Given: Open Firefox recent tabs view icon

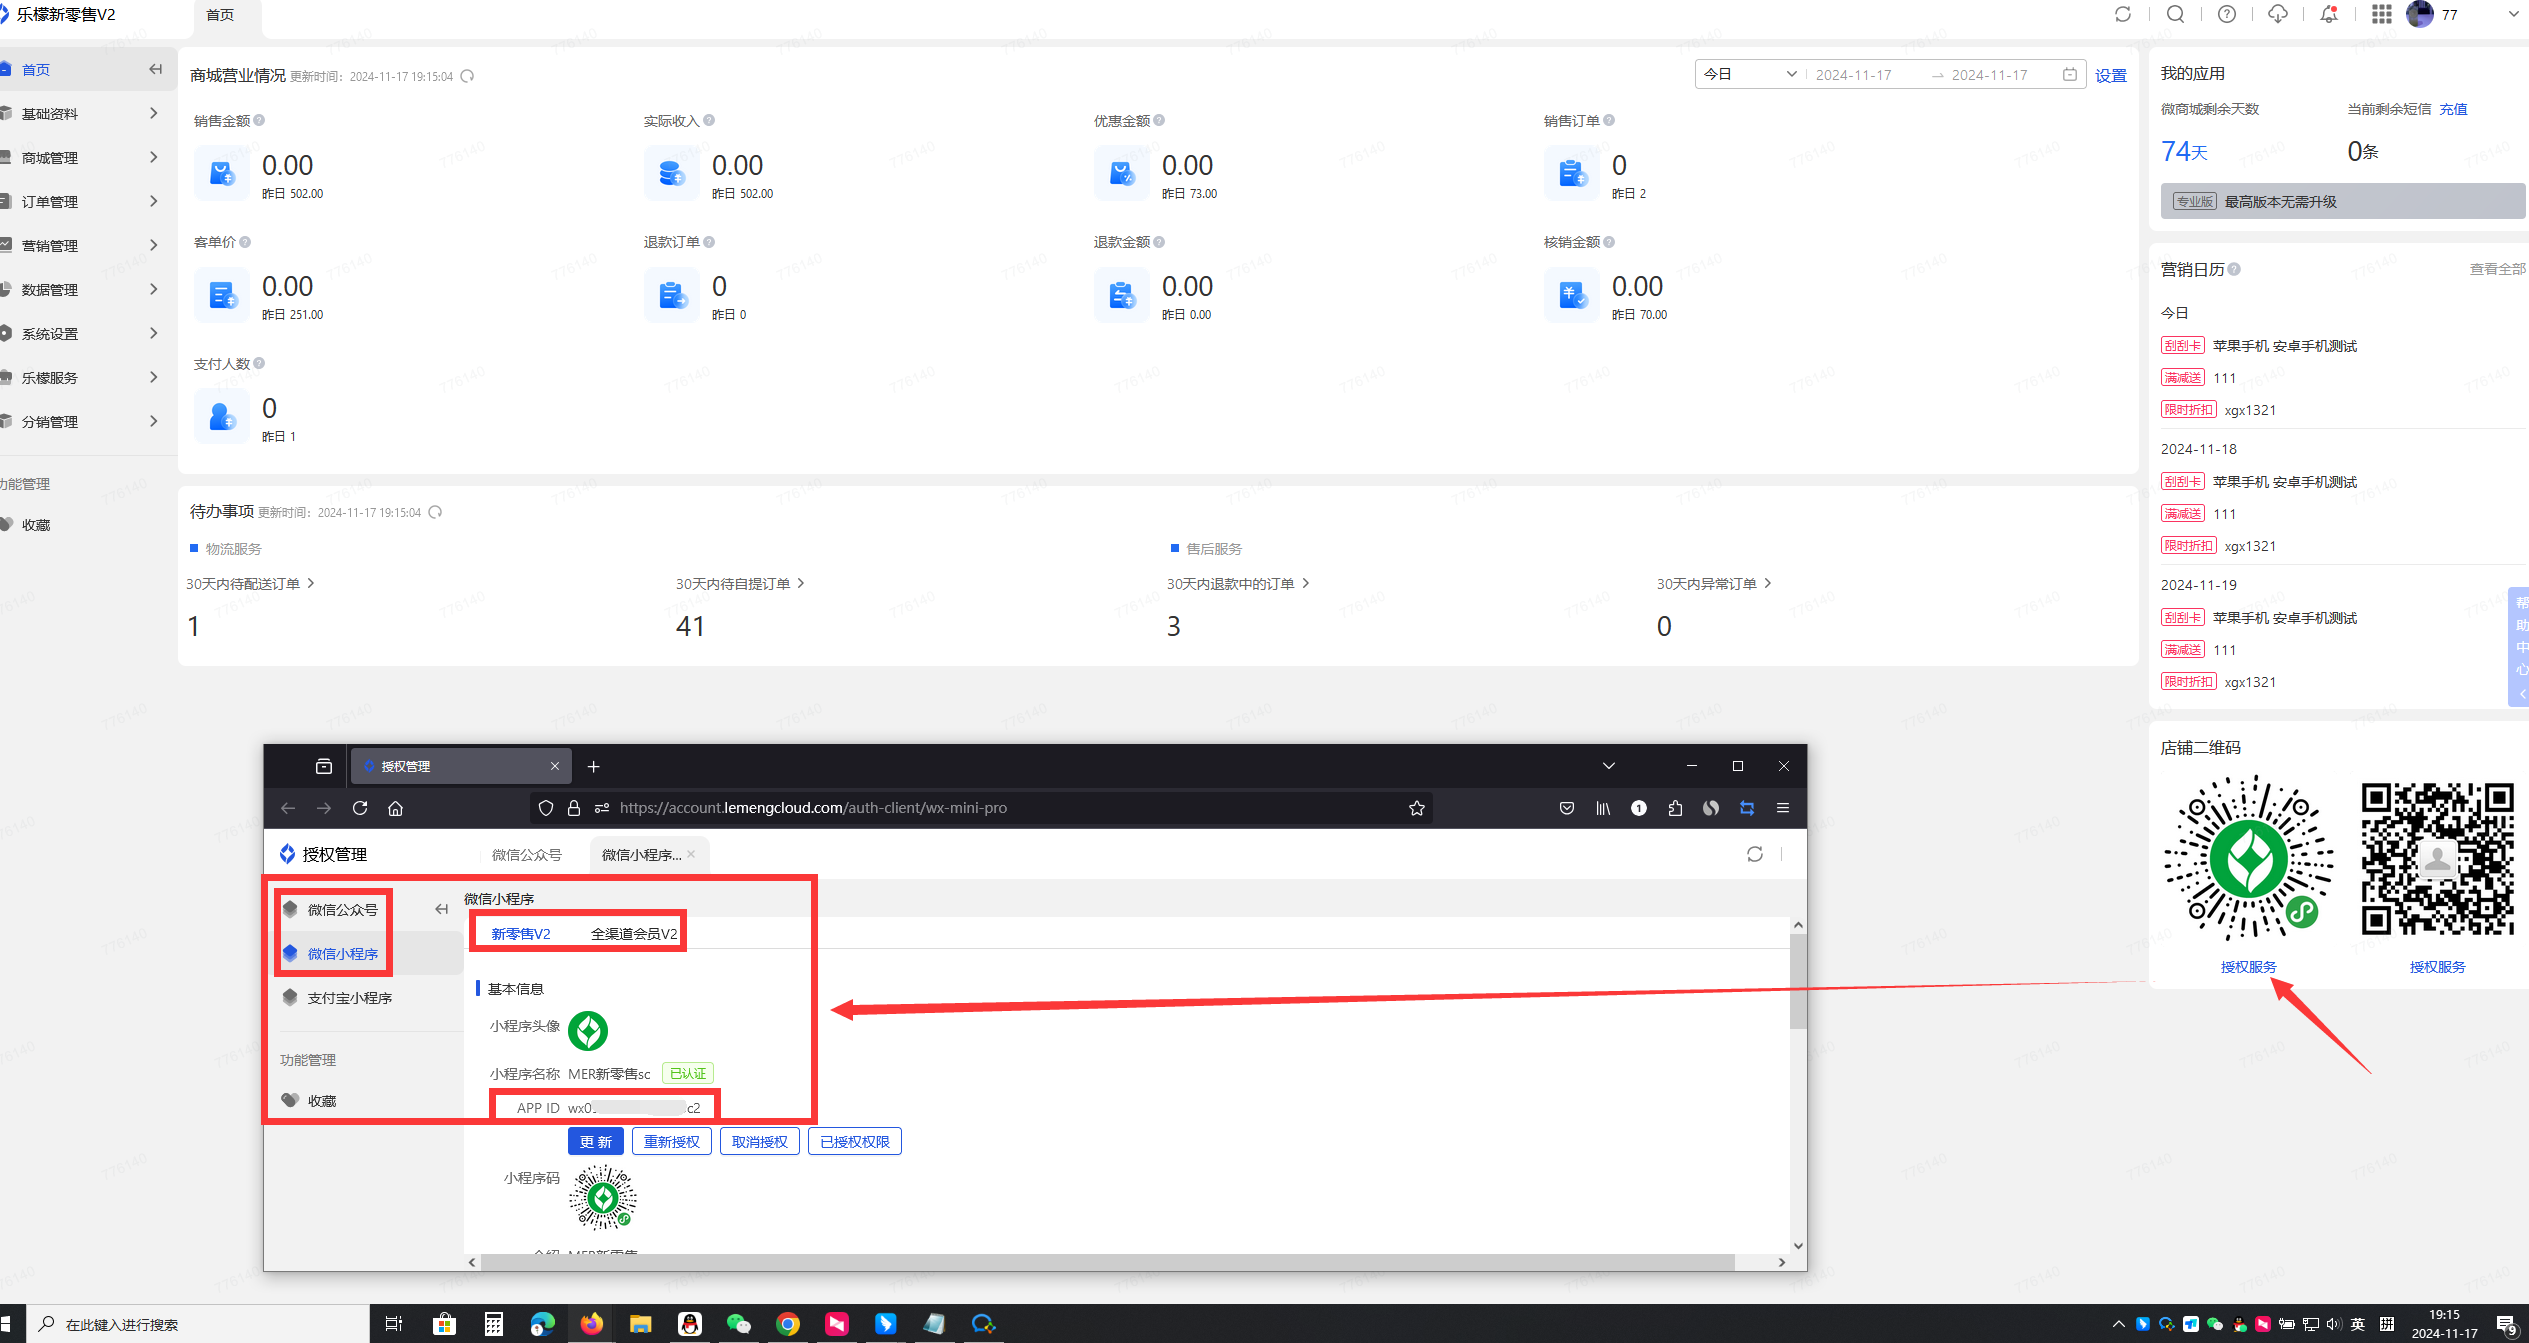Looking at the screenshot, I should [324, 766].
